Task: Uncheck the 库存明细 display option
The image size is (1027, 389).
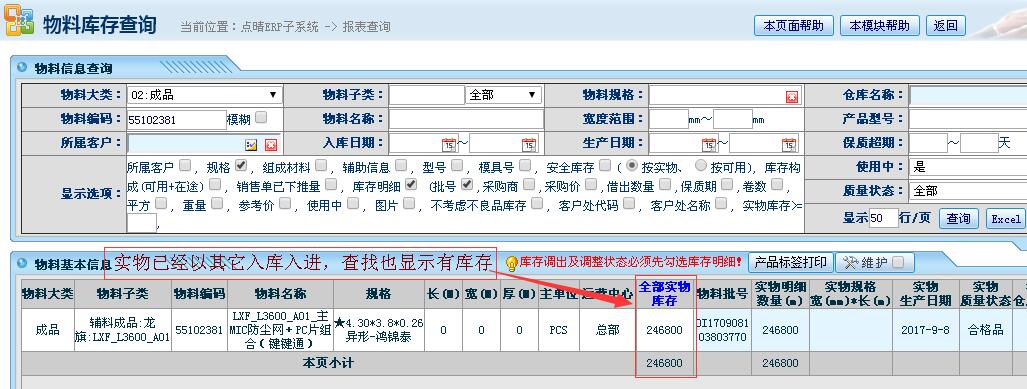Action: pos(411,184)
